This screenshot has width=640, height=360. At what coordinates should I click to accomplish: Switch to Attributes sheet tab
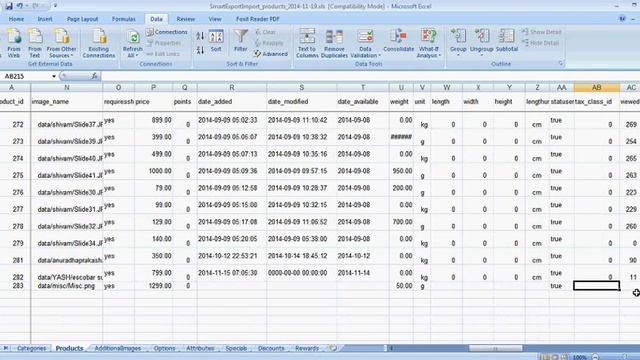[200, 348]
